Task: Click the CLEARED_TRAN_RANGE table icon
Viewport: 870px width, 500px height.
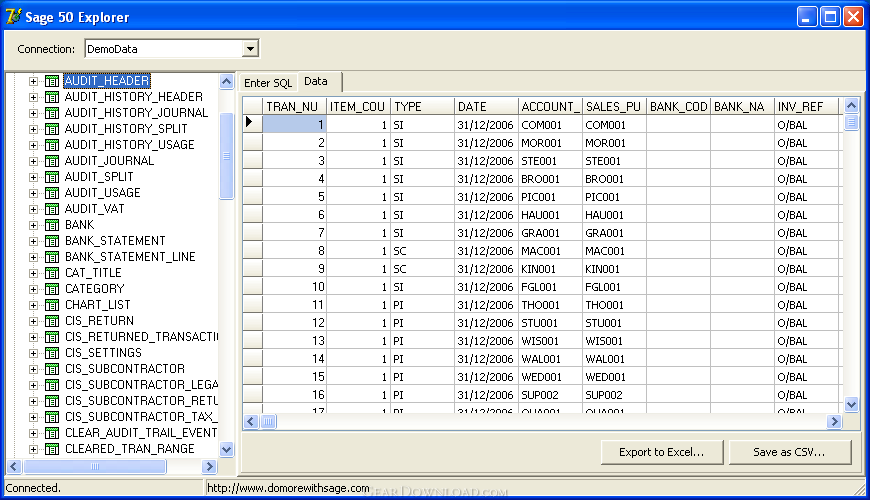Action: (x=52, y=450)
